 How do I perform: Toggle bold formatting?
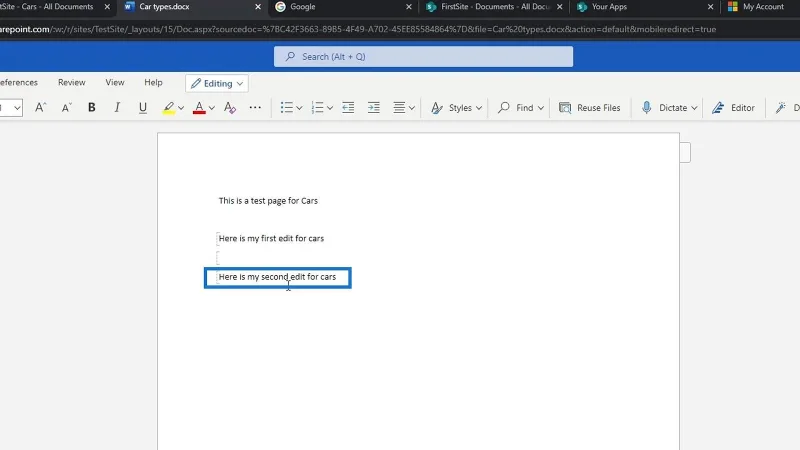[91, 108]
